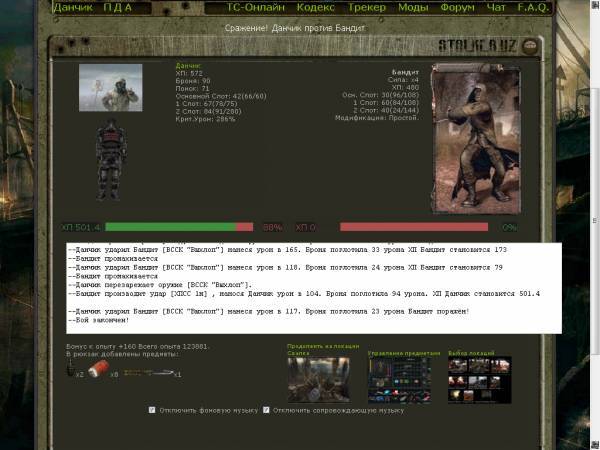Toggle the disable background music checkbox
The height and width of the screenshot is (450, 600).
[152, 410]
